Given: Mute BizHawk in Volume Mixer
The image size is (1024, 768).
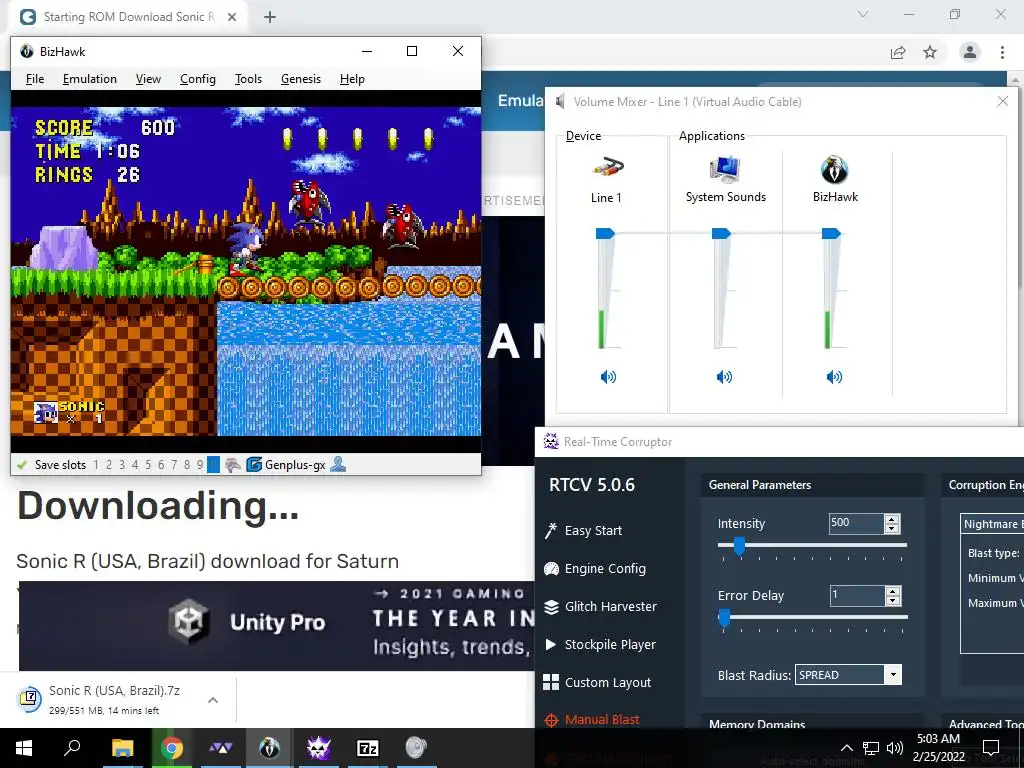Looking at the screenshot, I should (834, 377).
